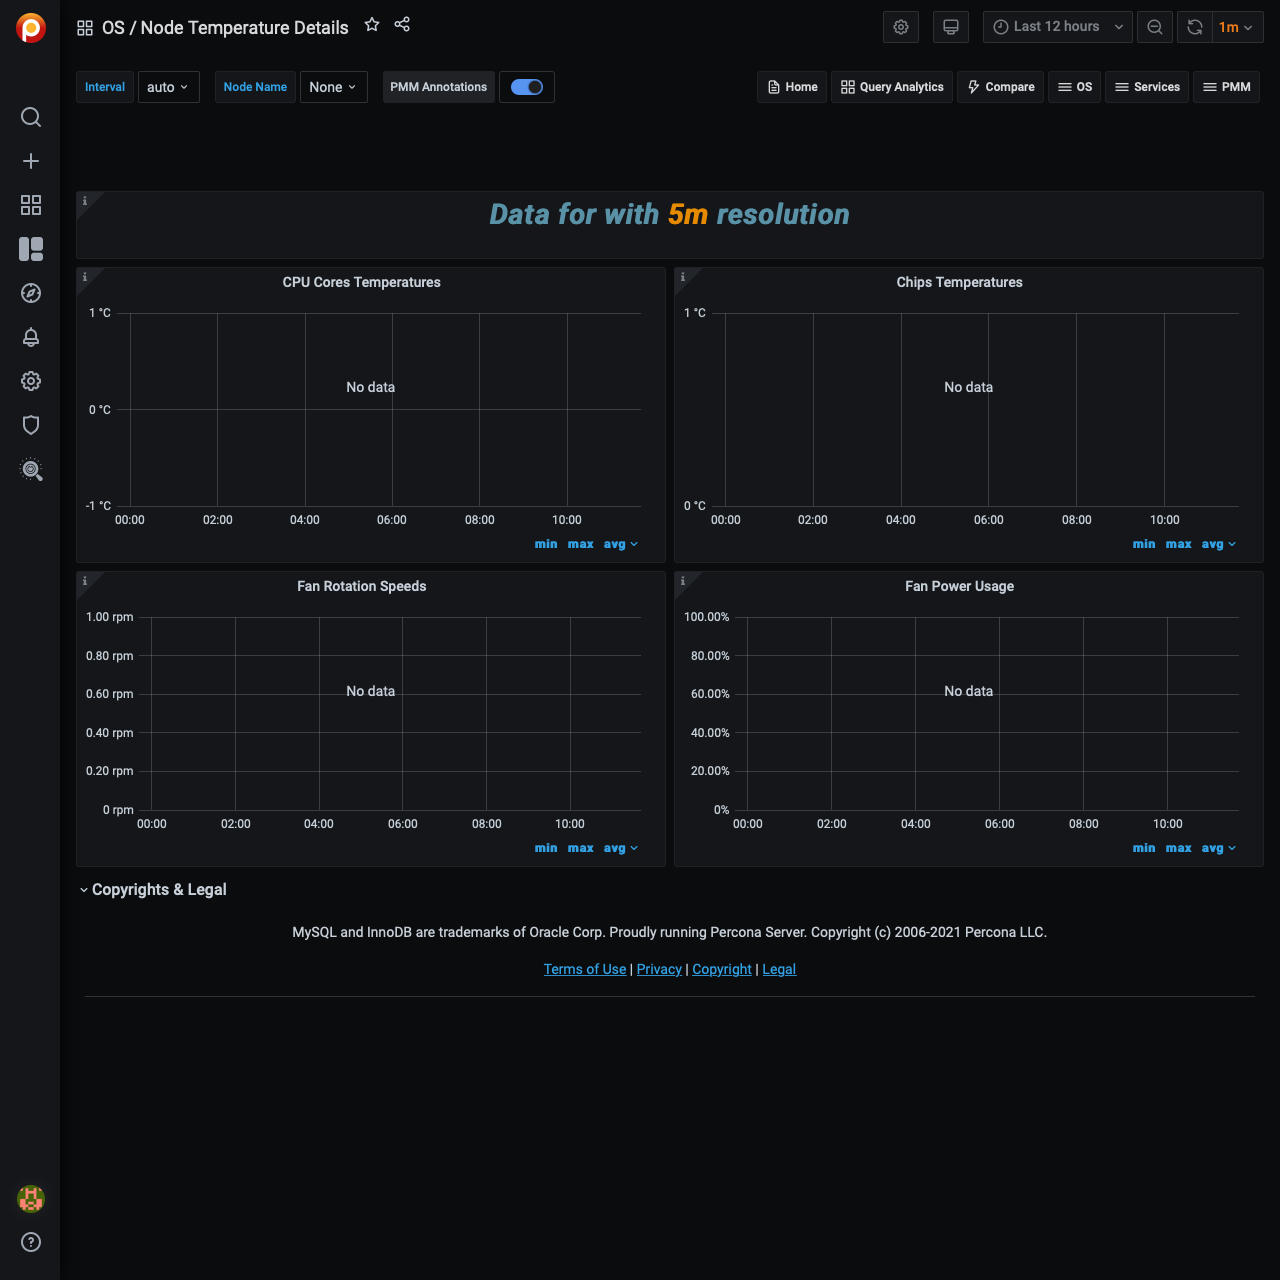Open the Services menu
Image resolution: width=1280 pixels, height=1280 pixels.
pyautogui.click(x=1147, y=87)
